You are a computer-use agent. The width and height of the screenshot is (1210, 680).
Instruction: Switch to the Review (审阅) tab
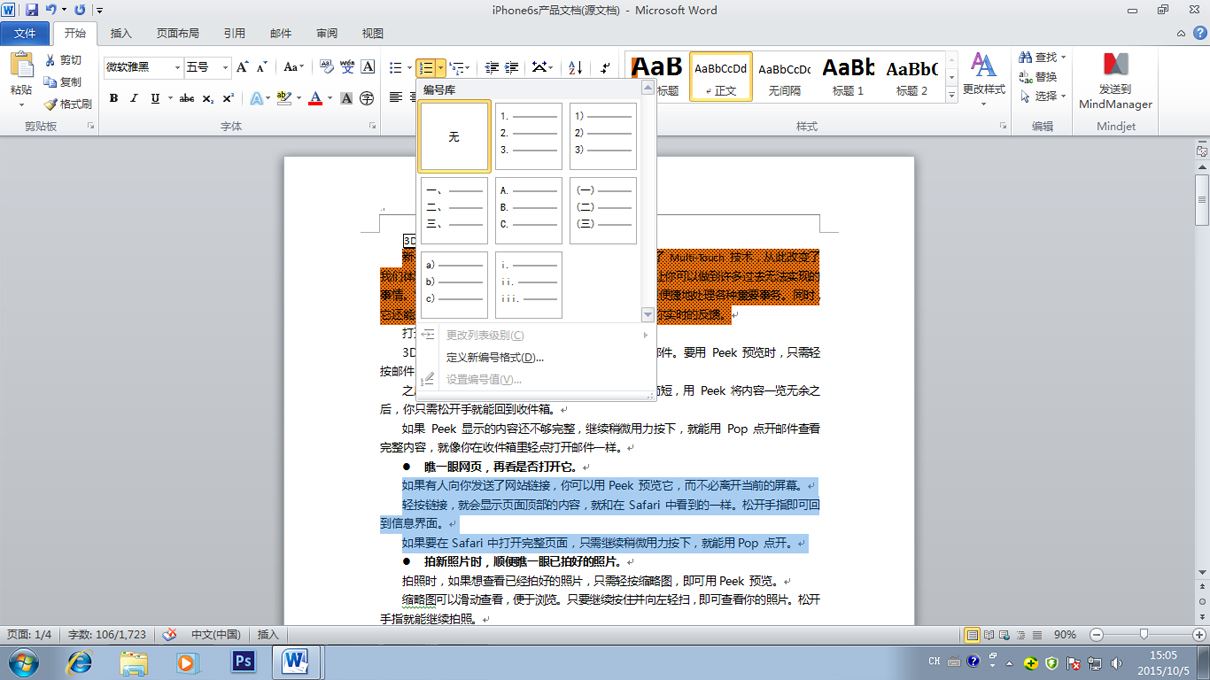point(327,33)
